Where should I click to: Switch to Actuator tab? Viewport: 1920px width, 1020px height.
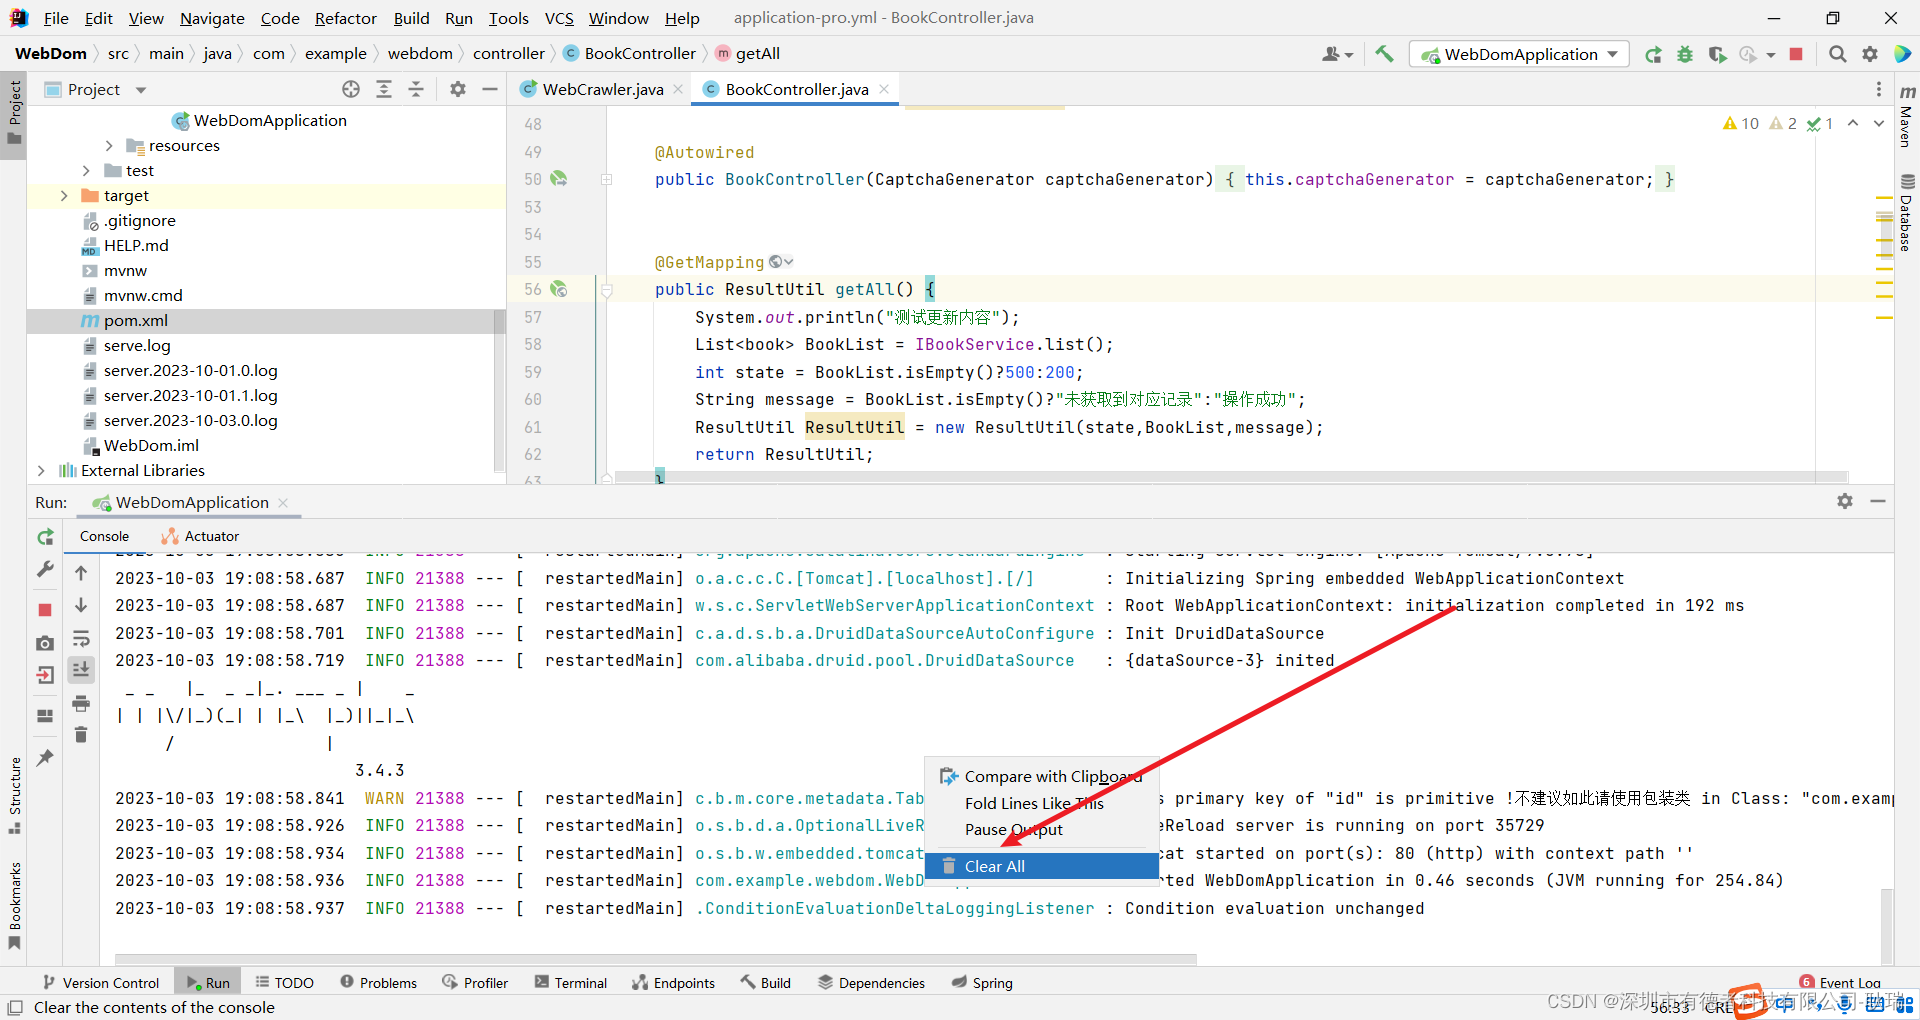(x=200, y=536)
